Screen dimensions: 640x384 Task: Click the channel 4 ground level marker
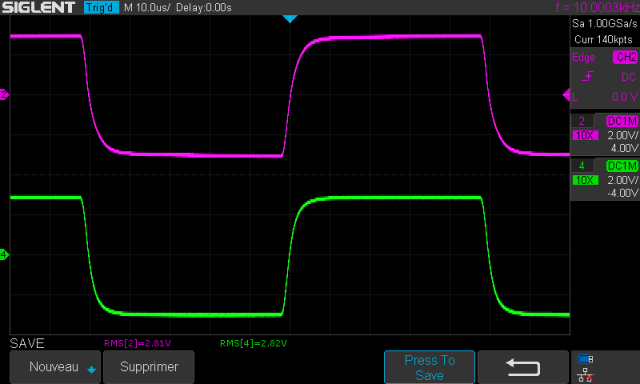[4, 255]
